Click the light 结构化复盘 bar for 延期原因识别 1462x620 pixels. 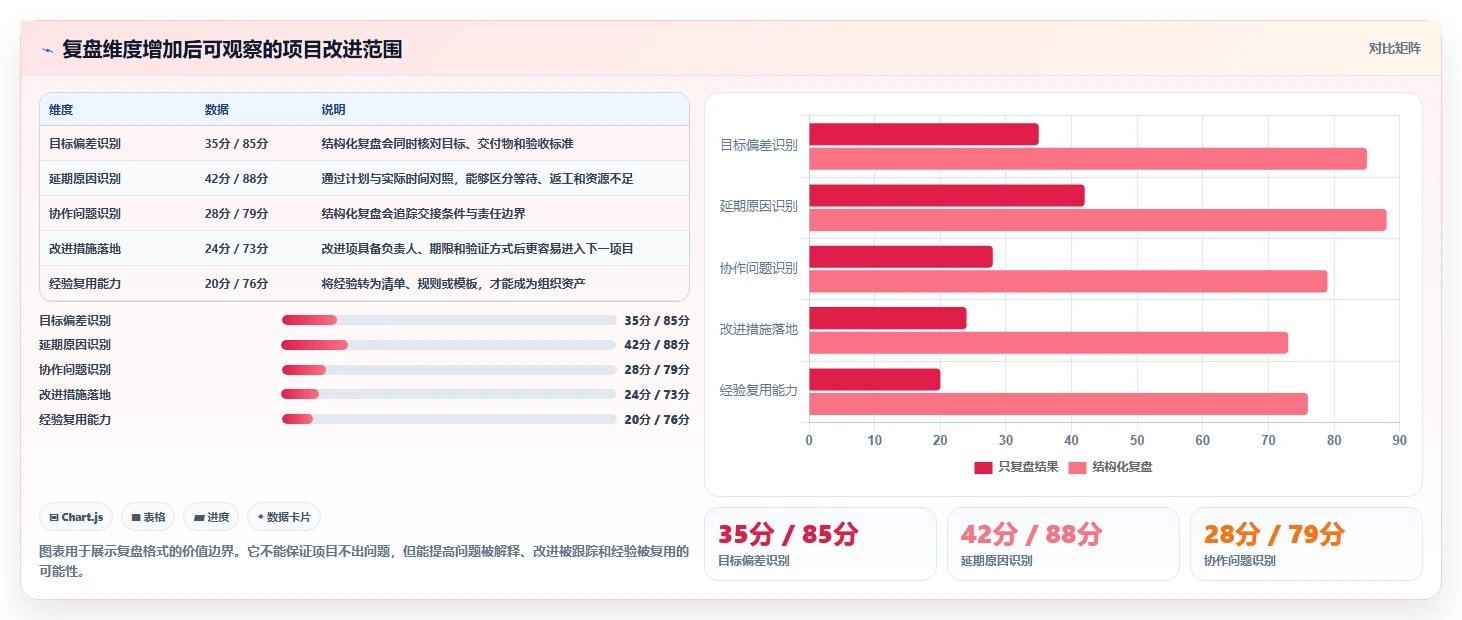click(1098, 220)
